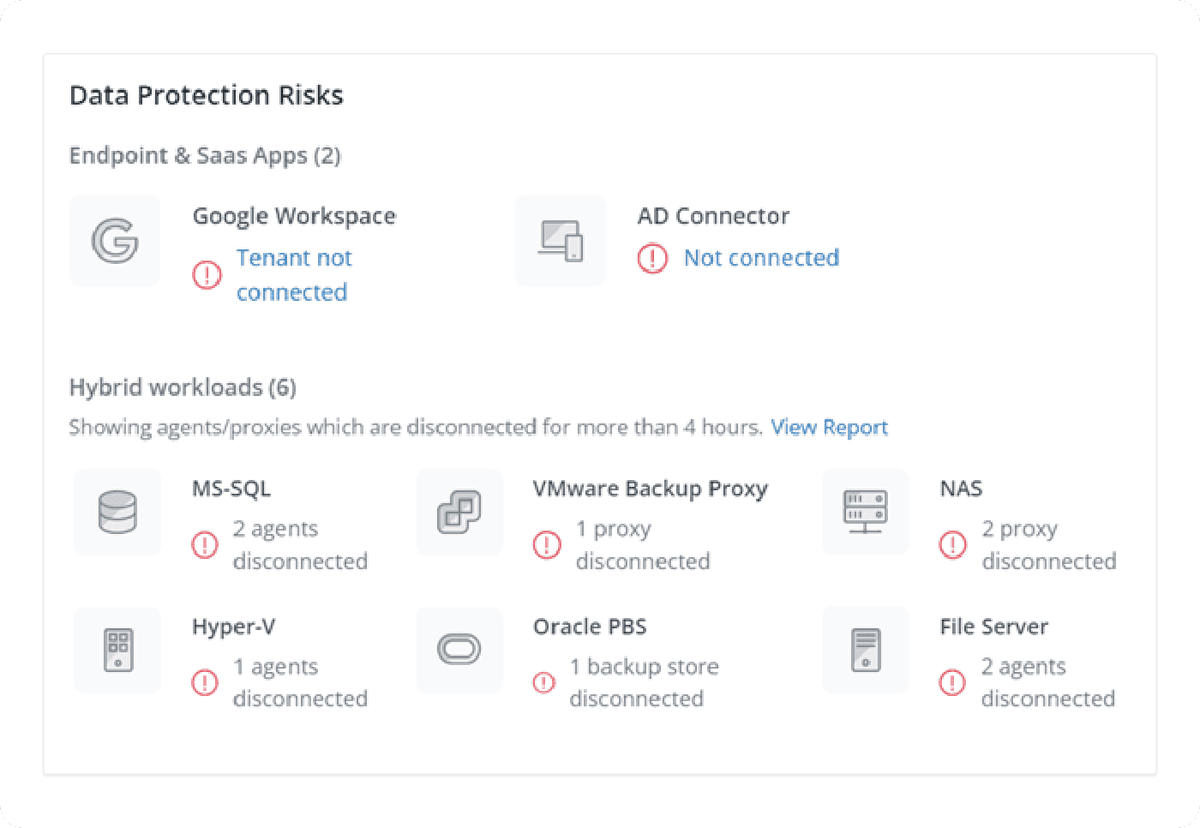Click the Google Workspace icon

coord(114,240)
